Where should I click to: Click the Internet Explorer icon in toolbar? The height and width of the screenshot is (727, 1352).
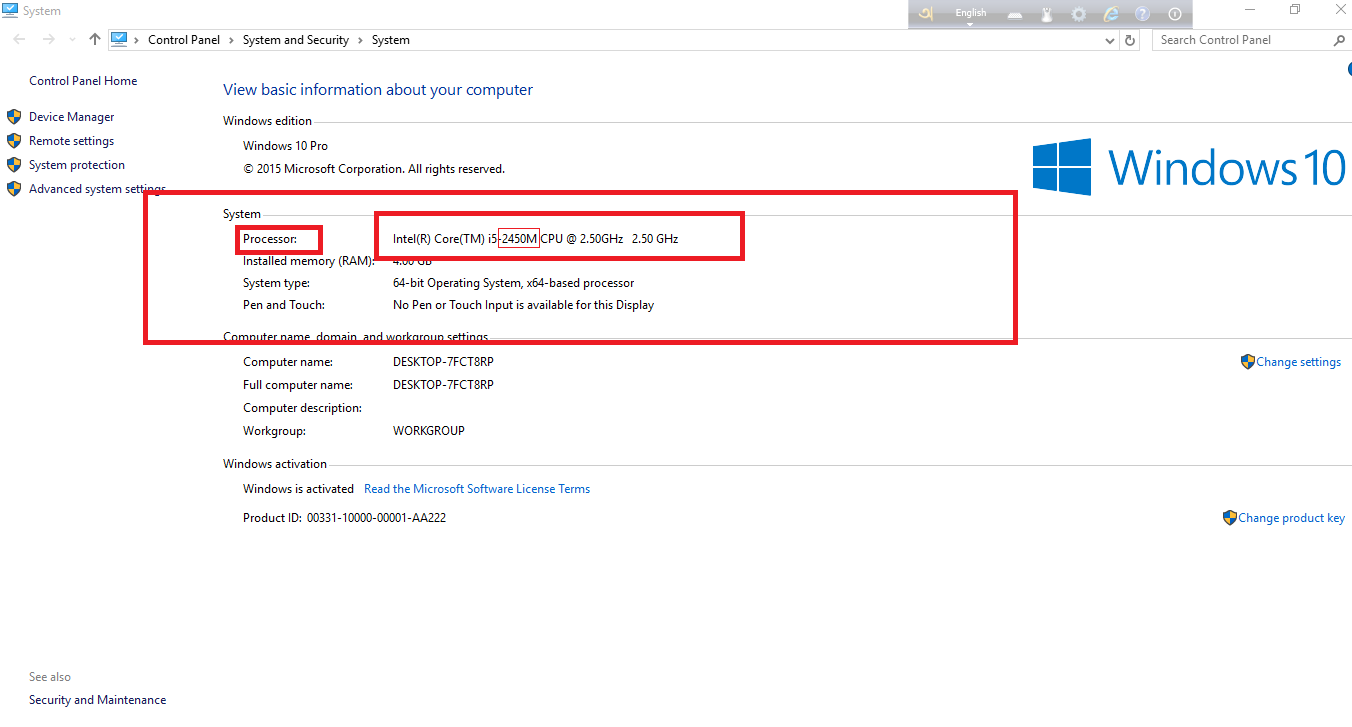point(1110,14)
